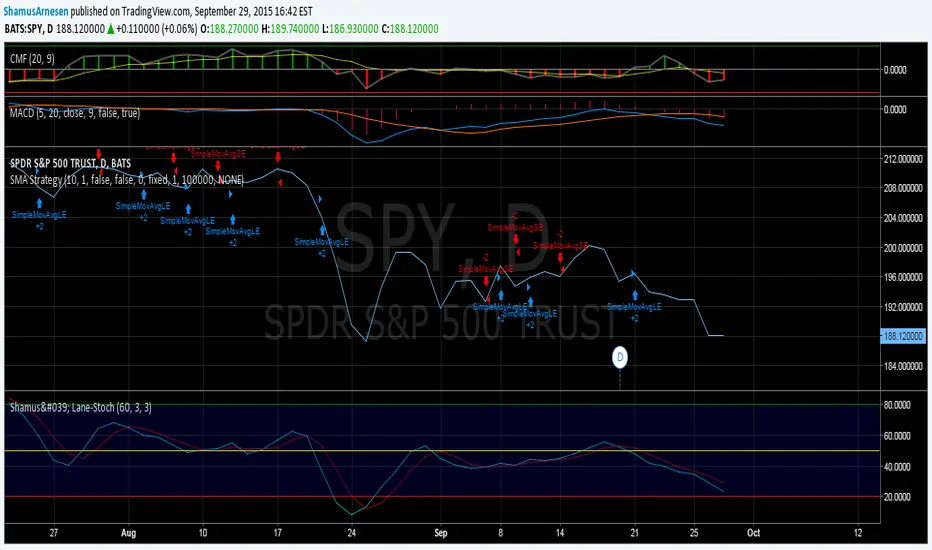Click the 196.000000 price axis label
932x550 pixels.
[903, 277]
